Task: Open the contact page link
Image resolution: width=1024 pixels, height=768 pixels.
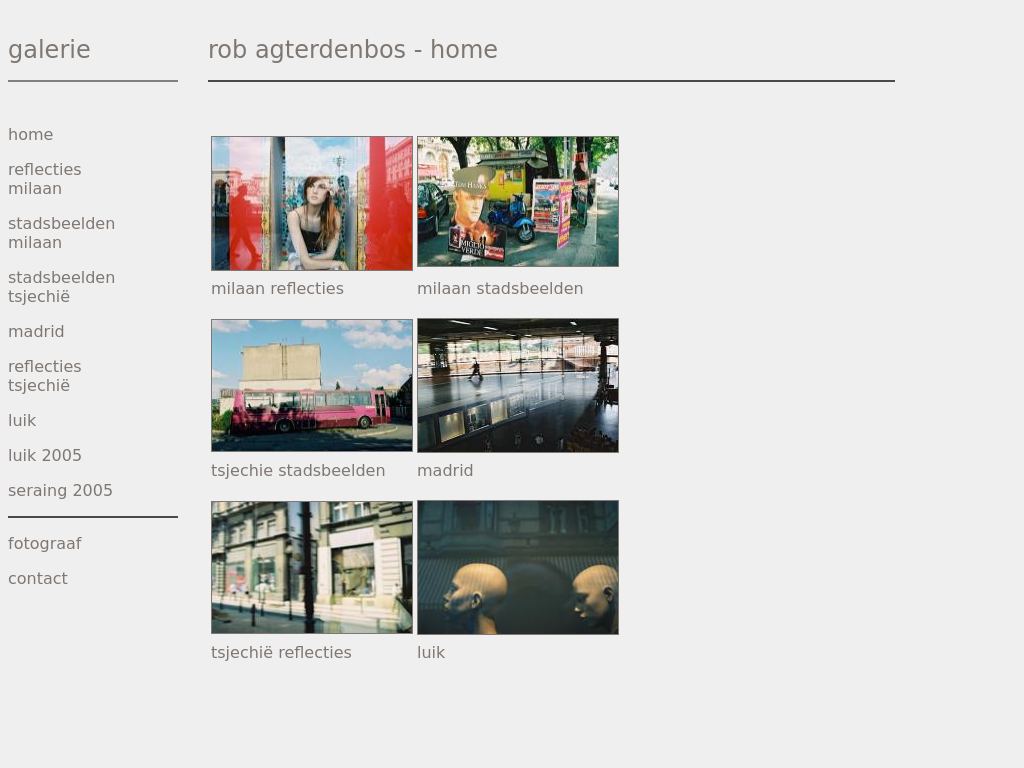Action: point(38,579)
